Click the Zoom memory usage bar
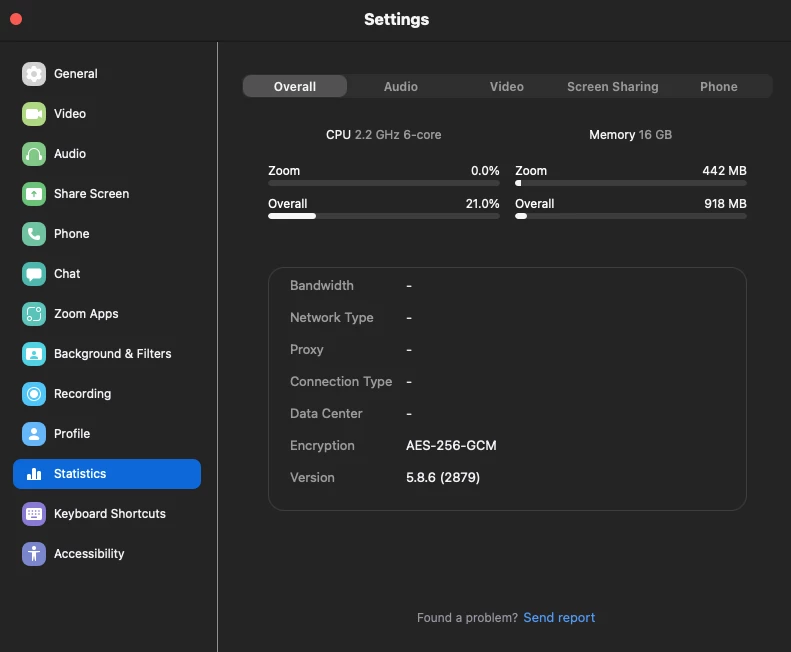This screenshot has width=791, height=652. [631, 183]
